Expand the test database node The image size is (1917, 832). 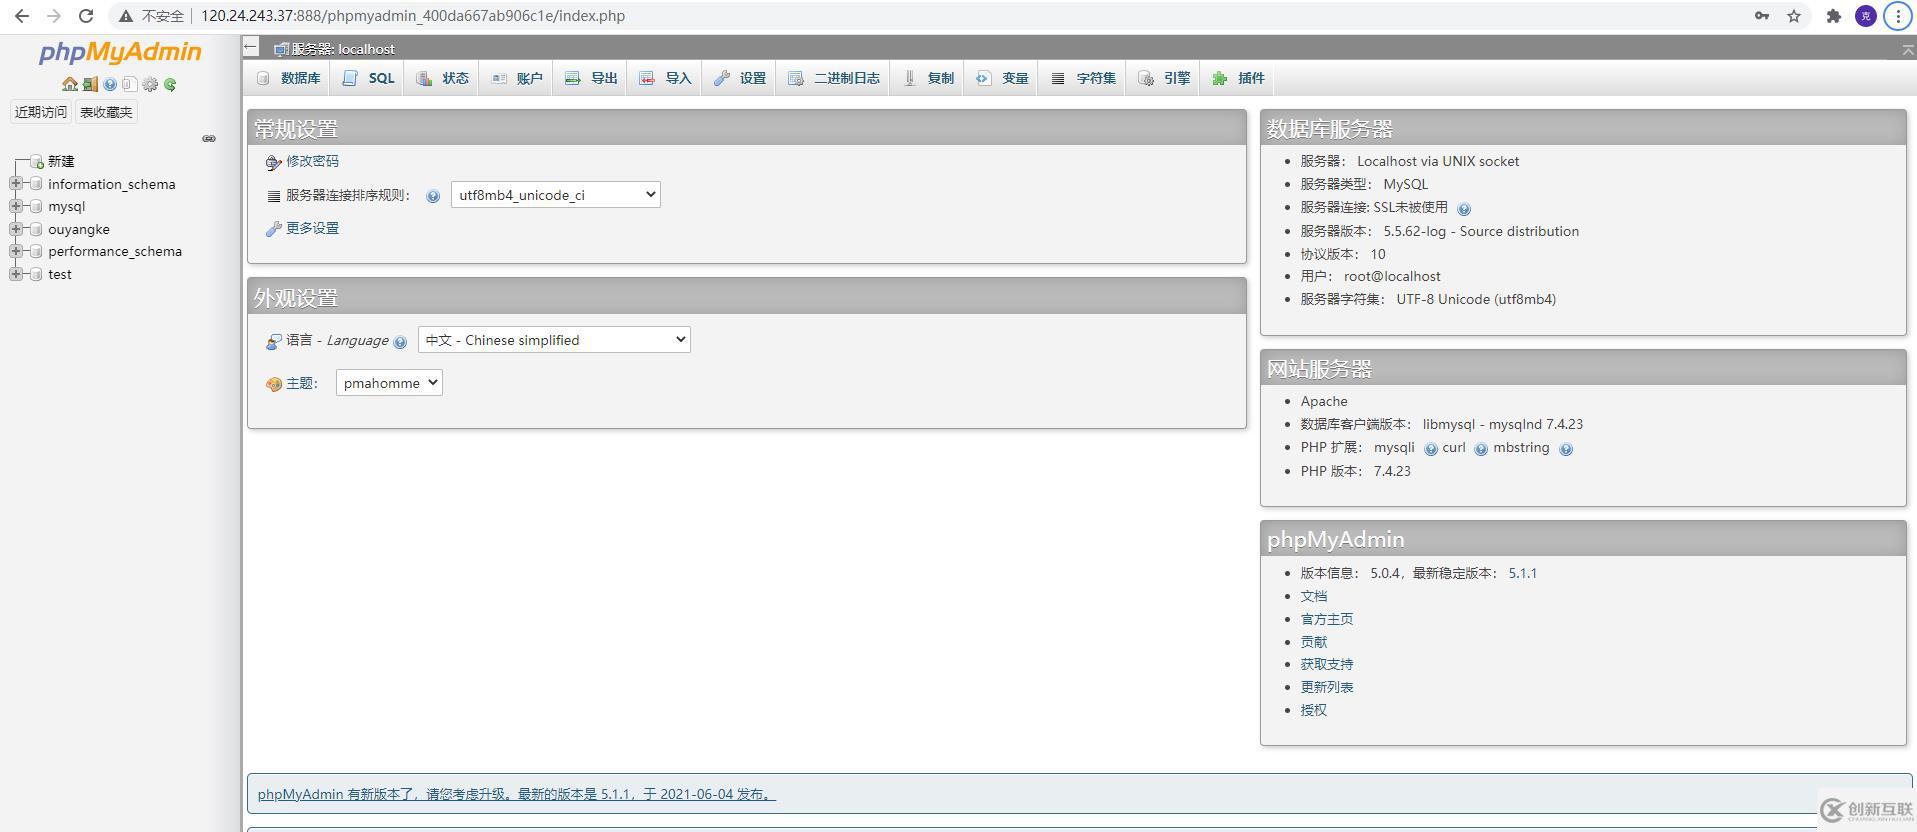(16, 274)
